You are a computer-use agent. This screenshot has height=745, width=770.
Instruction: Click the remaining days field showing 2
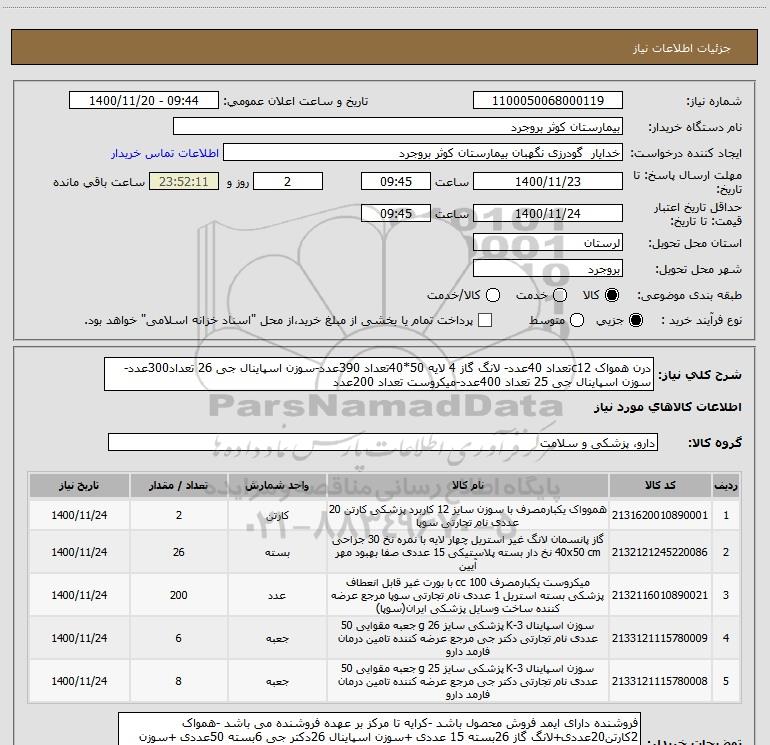(288, 181)
